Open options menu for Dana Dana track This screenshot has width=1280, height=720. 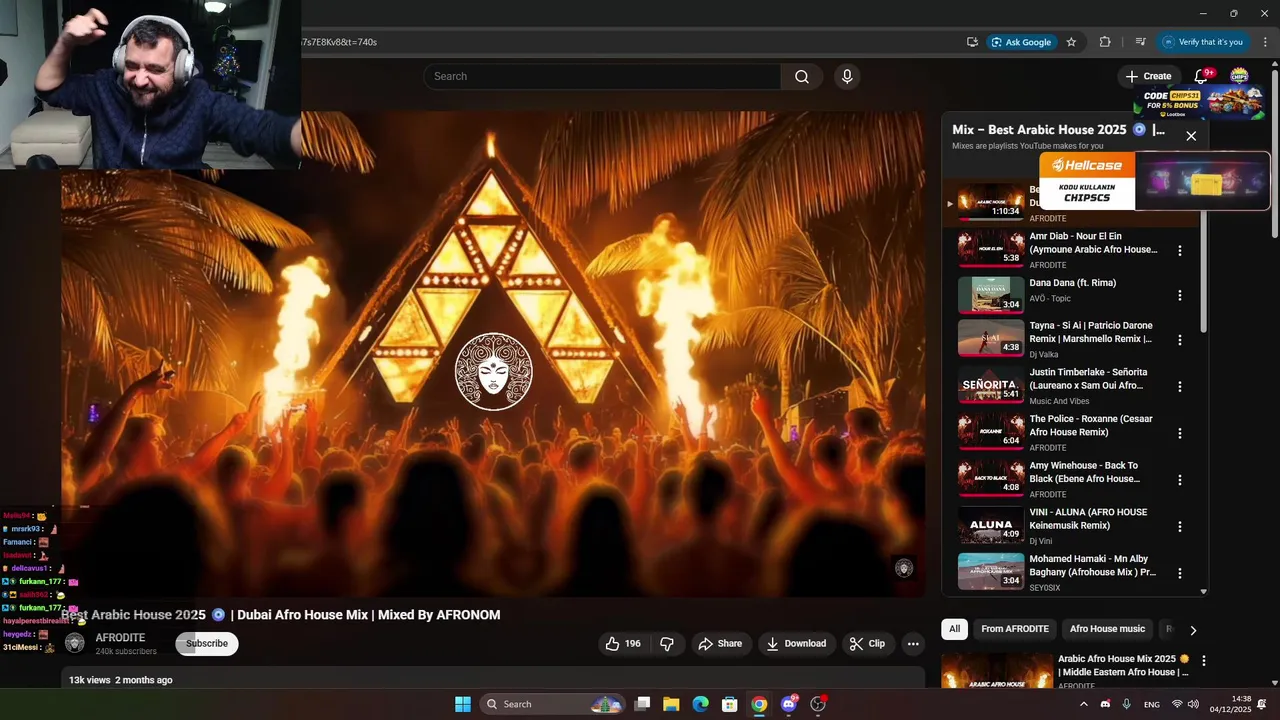click(x=1180, y=295)
